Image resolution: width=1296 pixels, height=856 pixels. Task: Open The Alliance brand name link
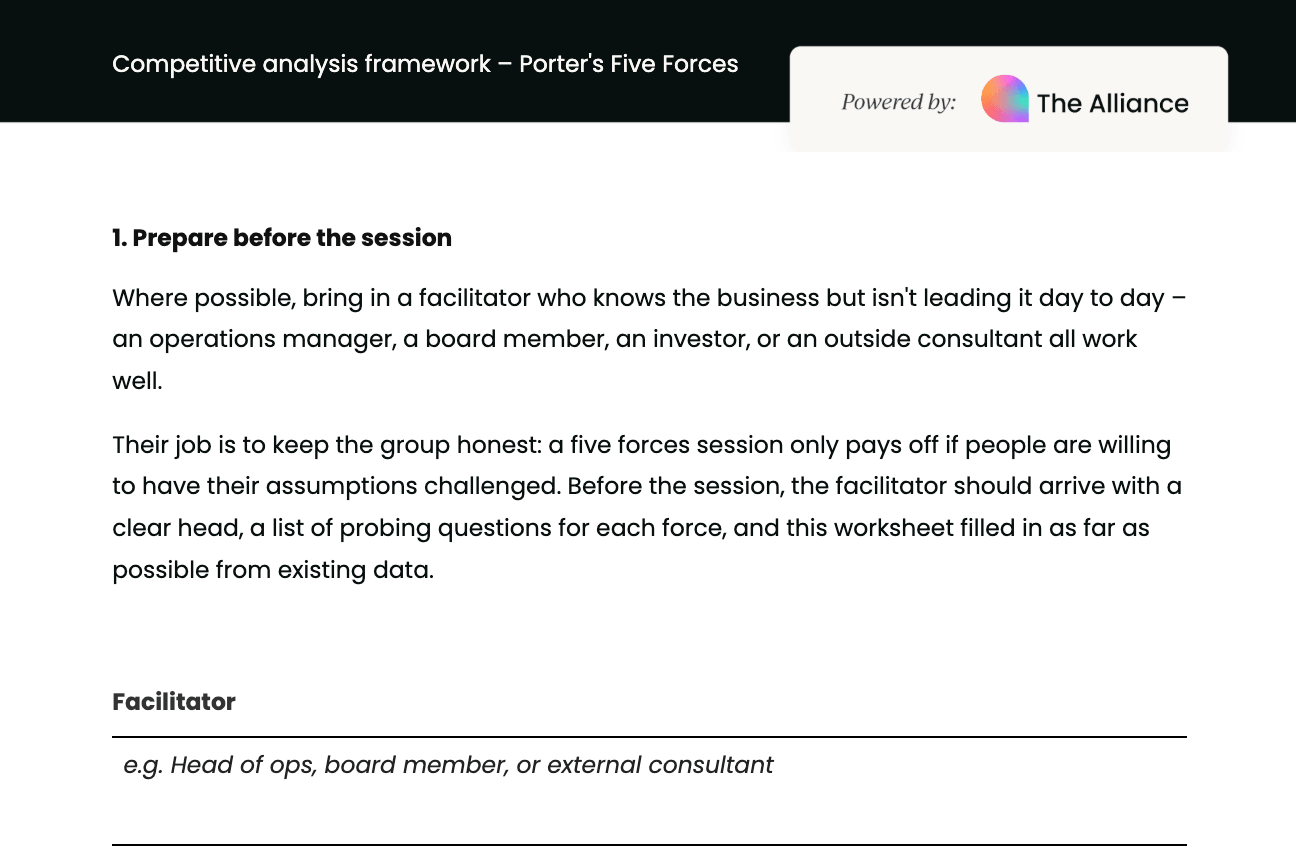coord(1112,103)
